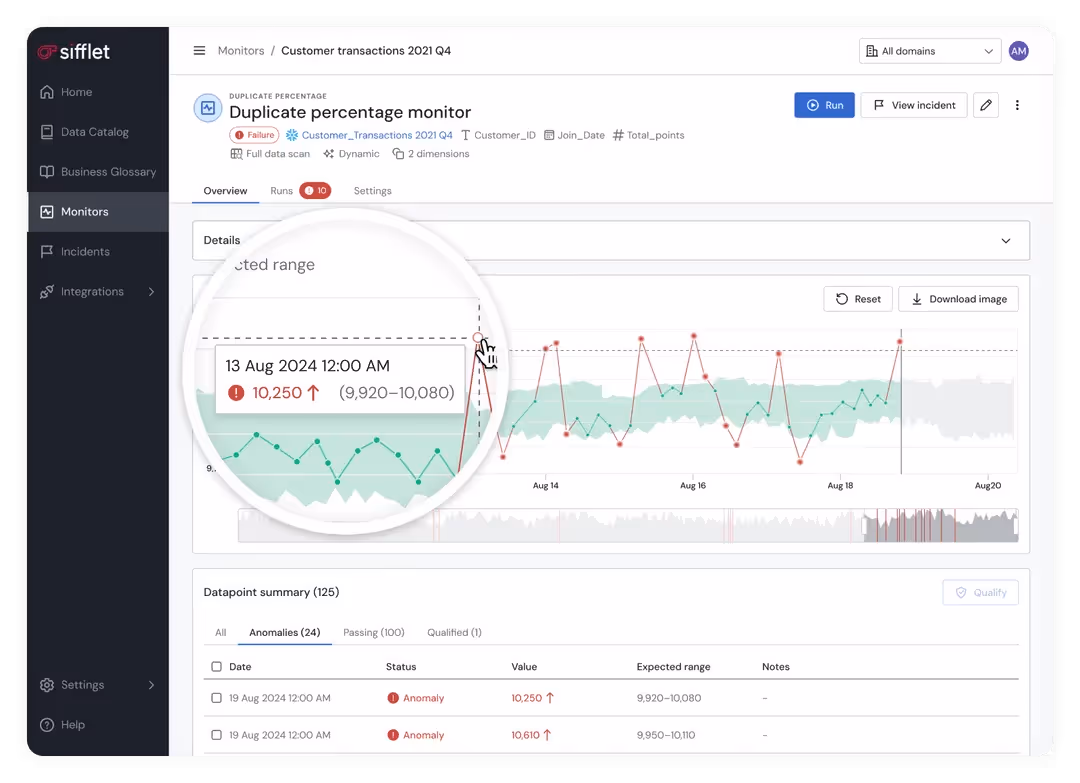The image size is (1080, 783).
Task: Click the red 10 badge on Runs
Action: pyautogui.click(x=315, y=191)
